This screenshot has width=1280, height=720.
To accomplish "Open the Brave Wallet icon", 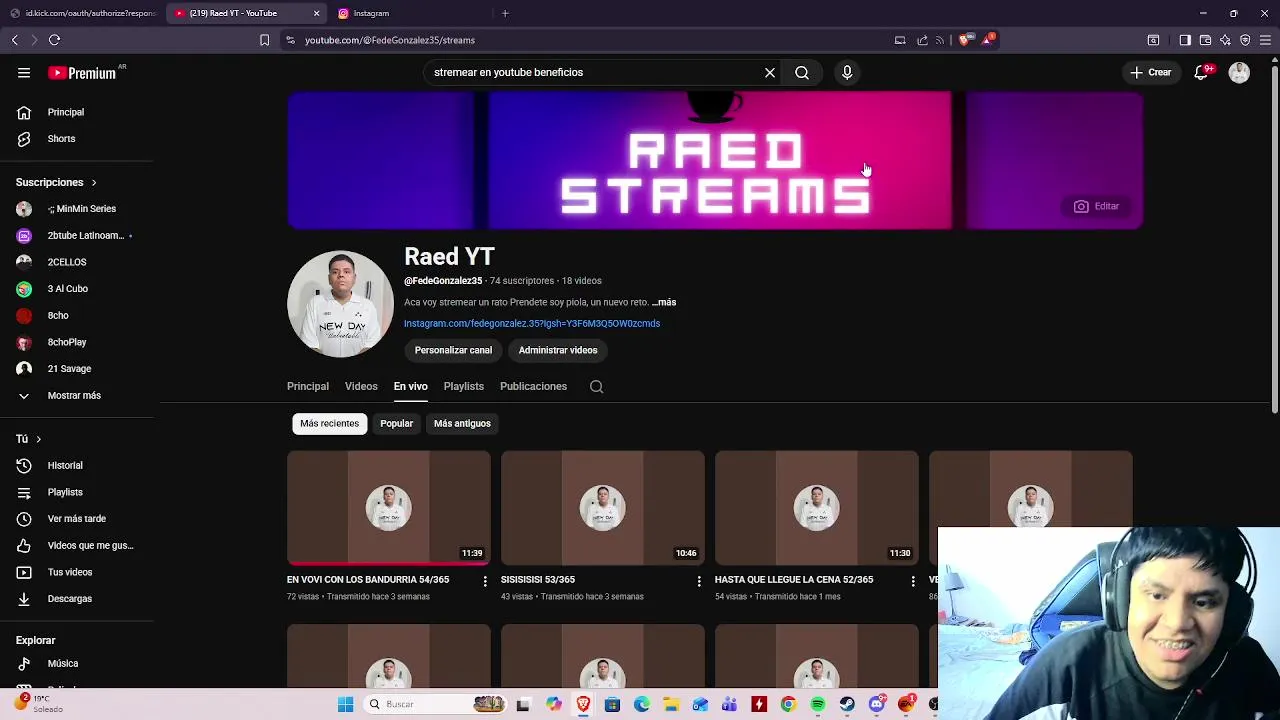I will coord(1205,40).
